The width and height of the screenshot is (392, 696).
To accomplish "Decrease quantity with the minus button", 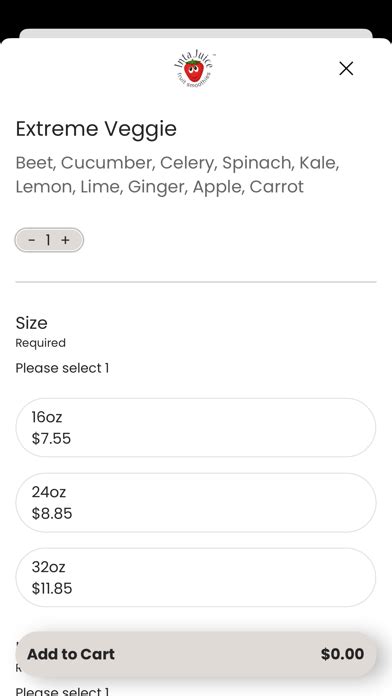I will (x=32, y=240).
